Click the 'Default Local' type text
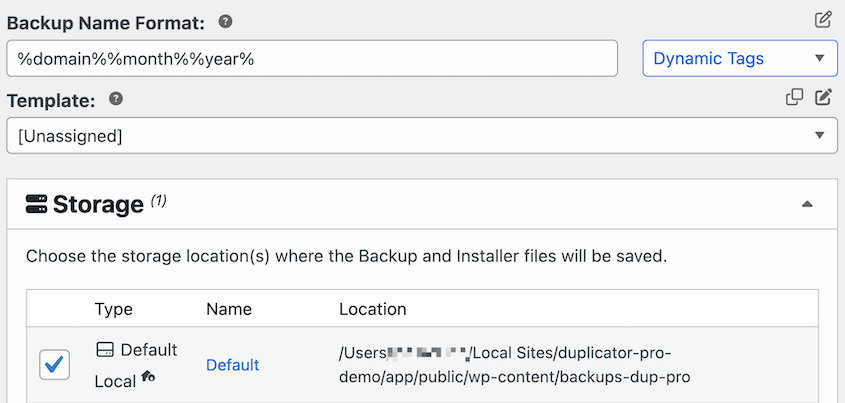 [136, 366]
